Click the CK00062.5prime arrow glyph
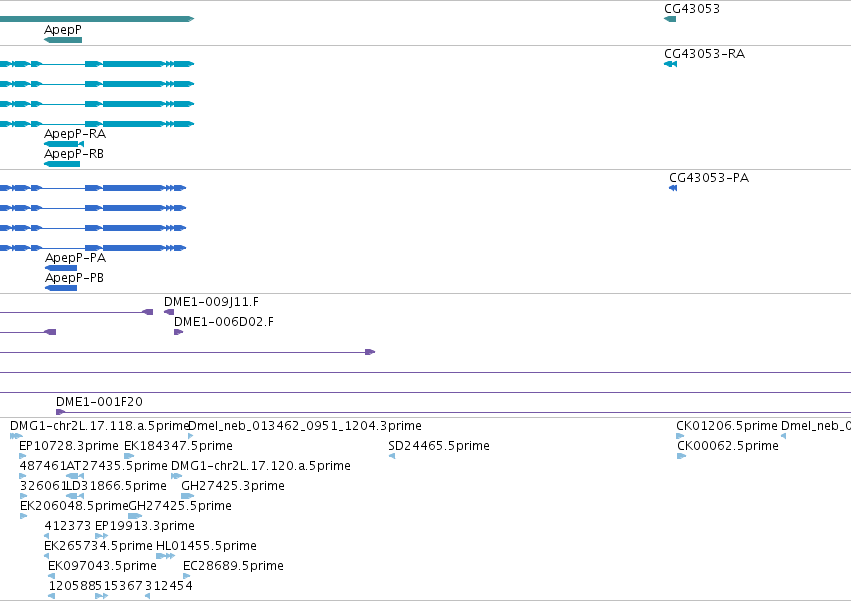The image size is (851, 601). pyautogui.click(x=682, y=456)
